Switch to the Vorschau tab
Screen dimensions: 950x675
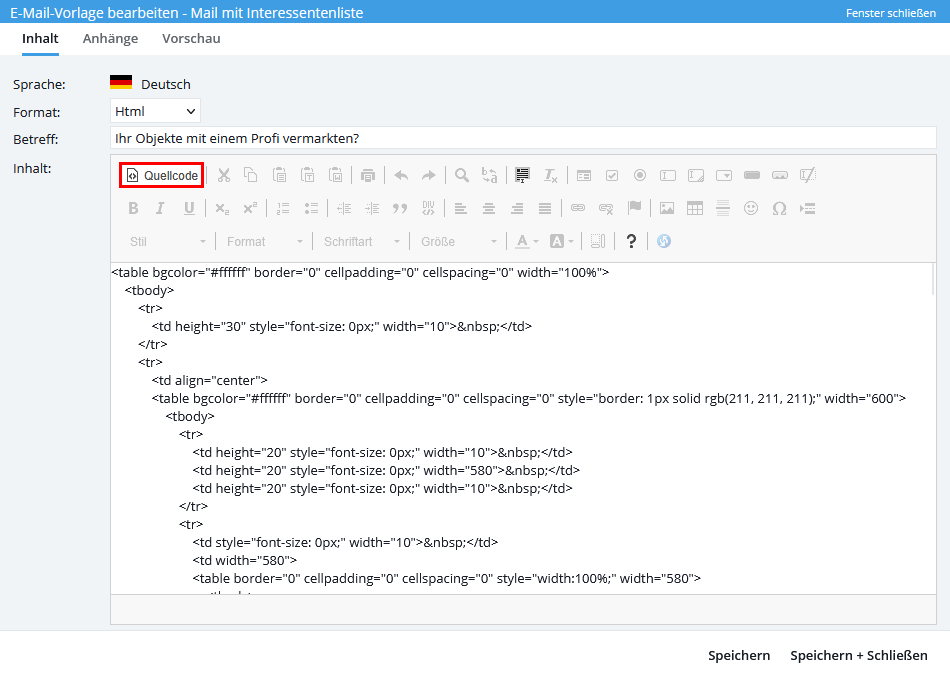(191, 38)
